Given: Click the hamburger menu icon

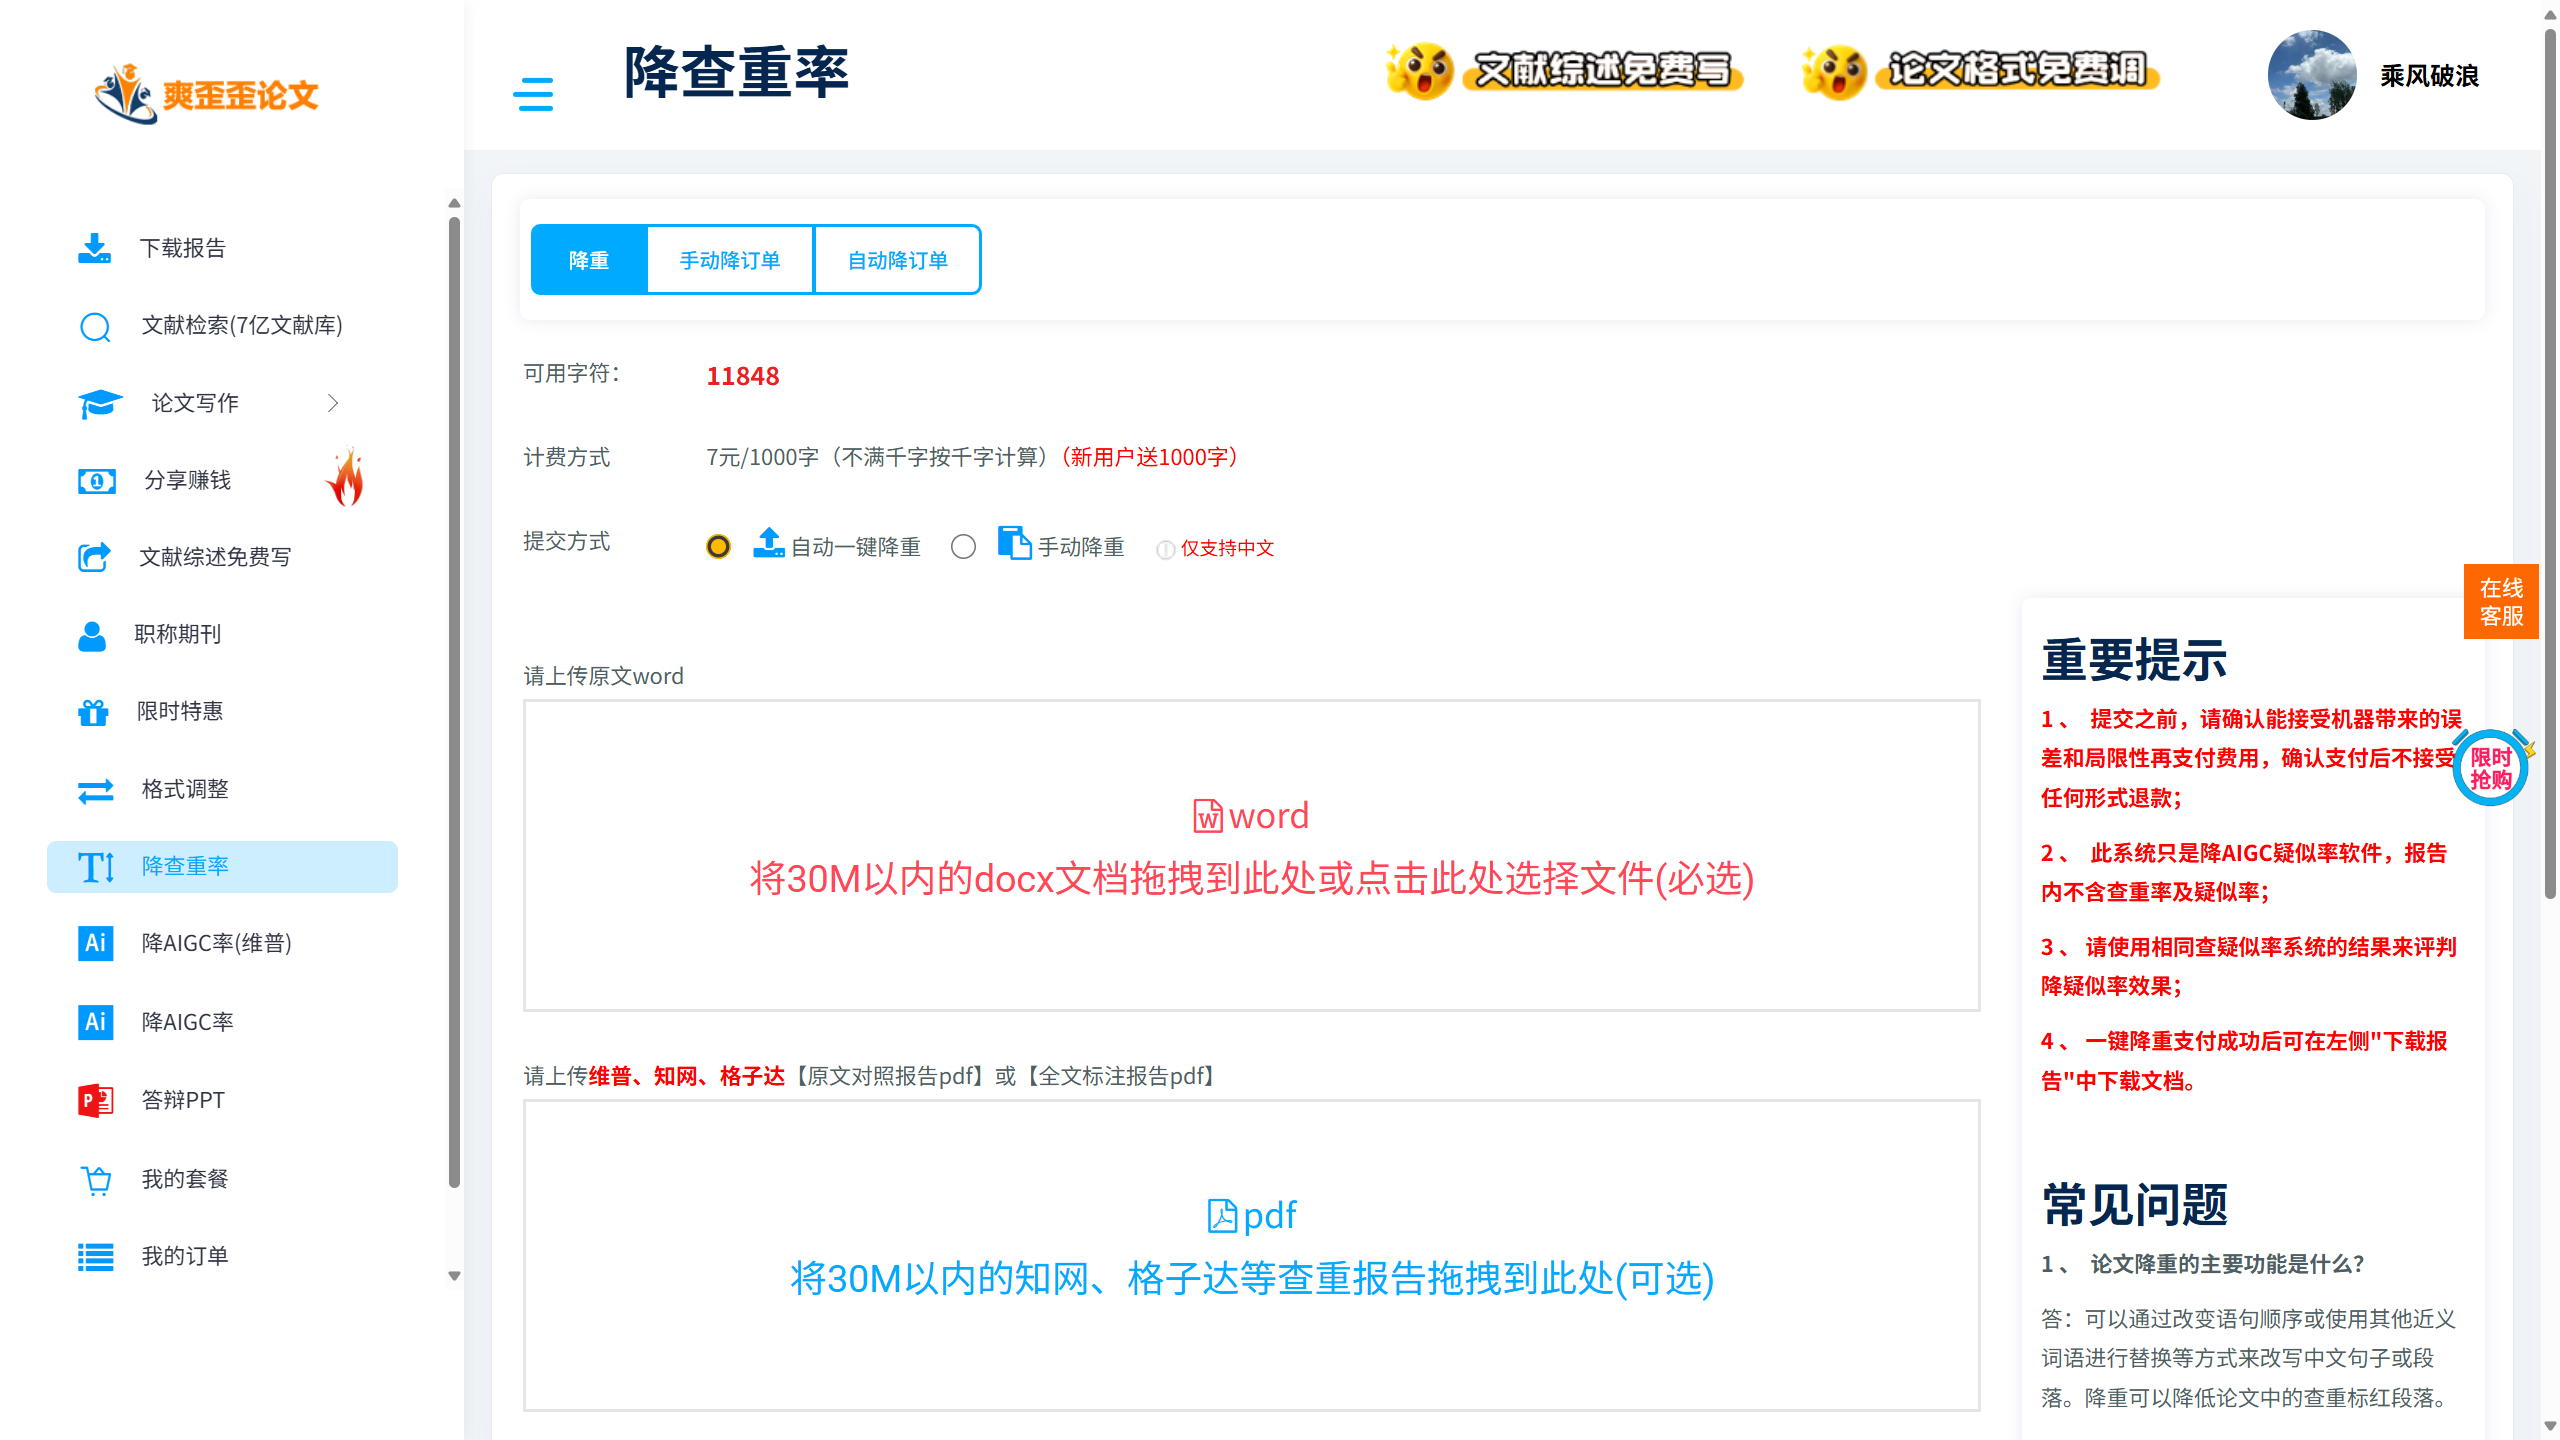Looking at the screenshot, I should coord(533,94).
